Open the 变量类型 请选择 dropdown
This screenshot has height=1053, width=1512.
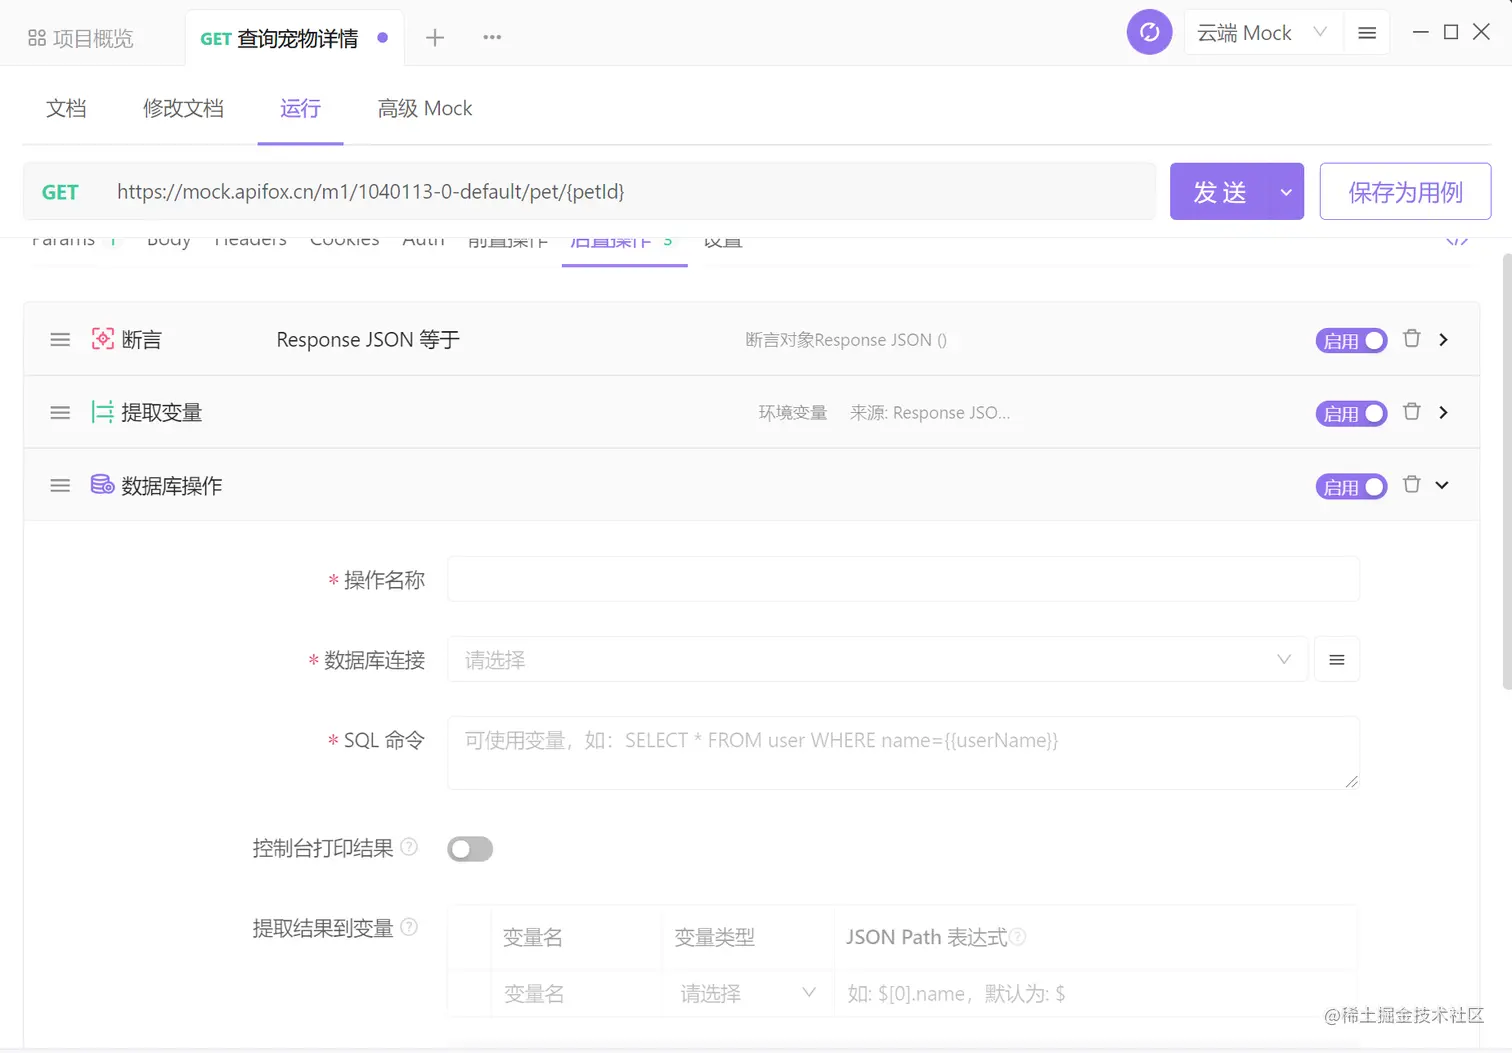pyautogui.click(x=748, y=994)
